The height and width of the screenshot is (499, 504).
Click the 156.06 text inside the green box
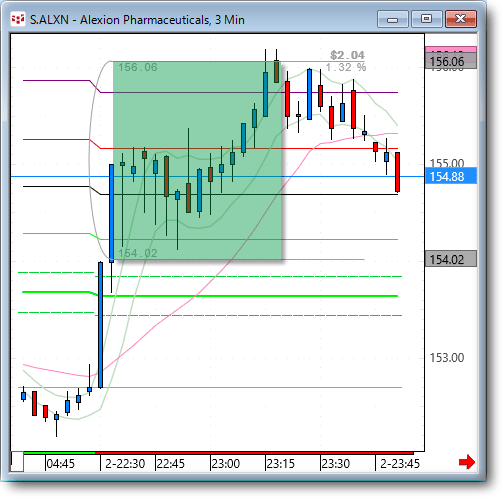[x=138, y=67]
